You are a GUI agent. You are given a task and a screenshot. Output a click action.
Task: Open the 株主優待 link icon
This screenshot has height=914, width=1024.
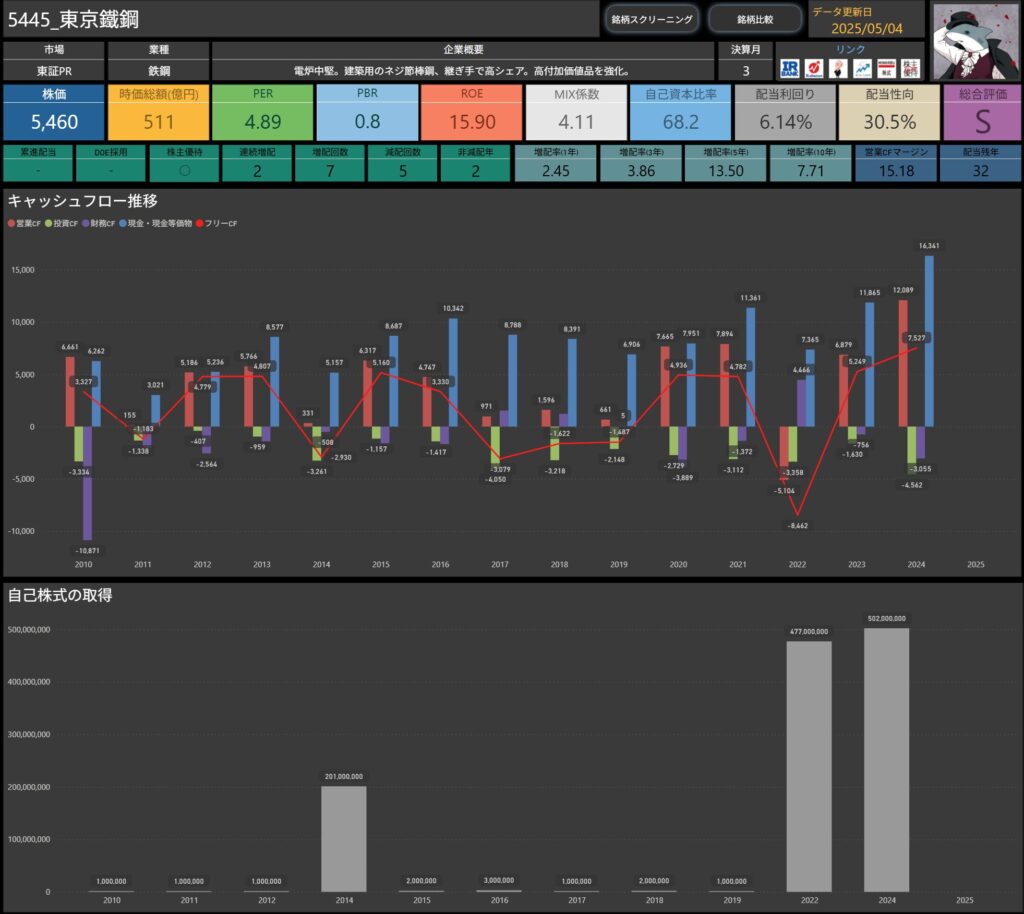tap(910, 69)
